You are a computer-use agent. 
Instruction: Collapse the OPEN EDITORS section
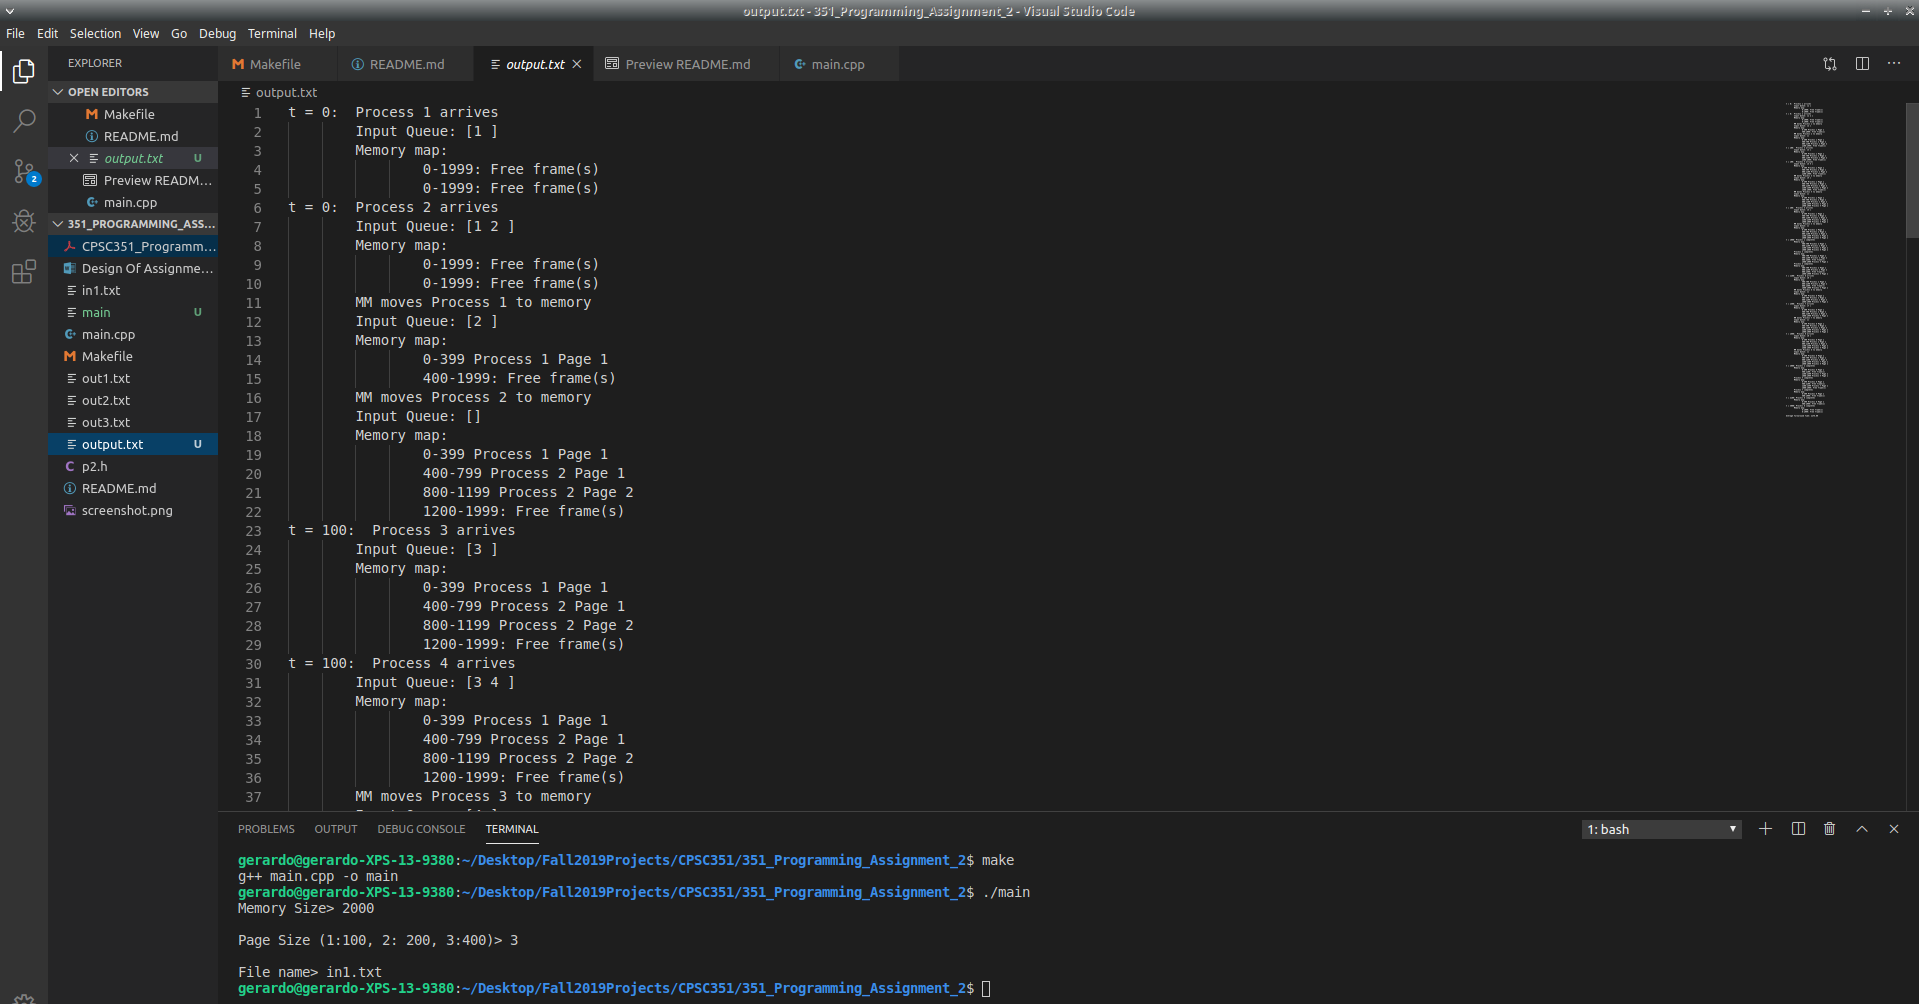(133, 92)
